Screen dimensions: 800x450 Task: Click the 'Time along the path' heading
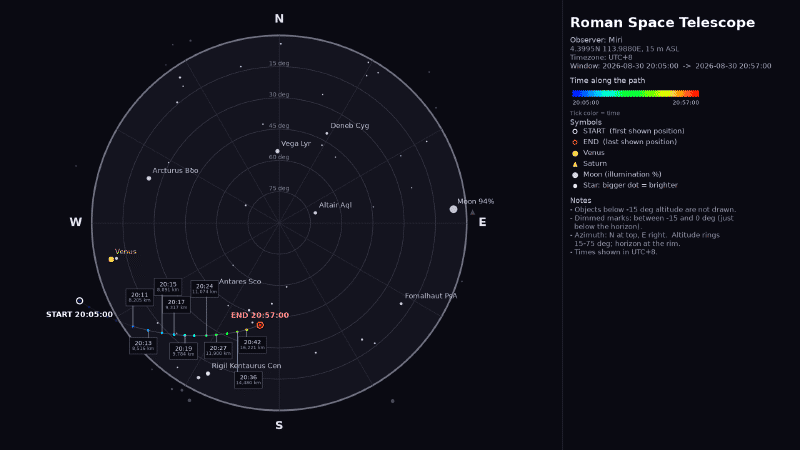point(607,81)
